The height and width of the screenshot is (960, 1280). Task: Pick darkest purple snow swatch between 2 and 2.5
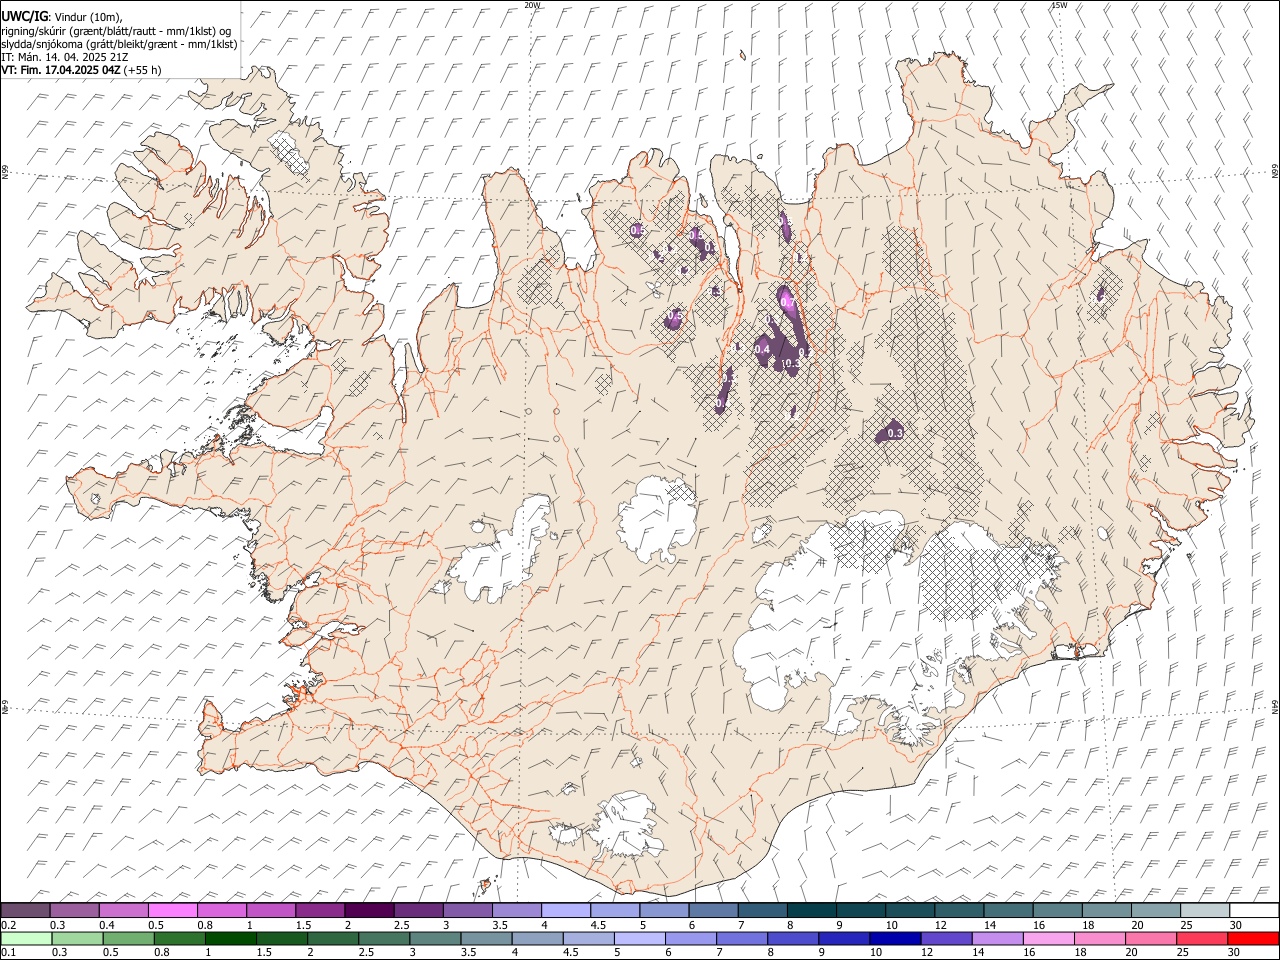coord(369,910)
